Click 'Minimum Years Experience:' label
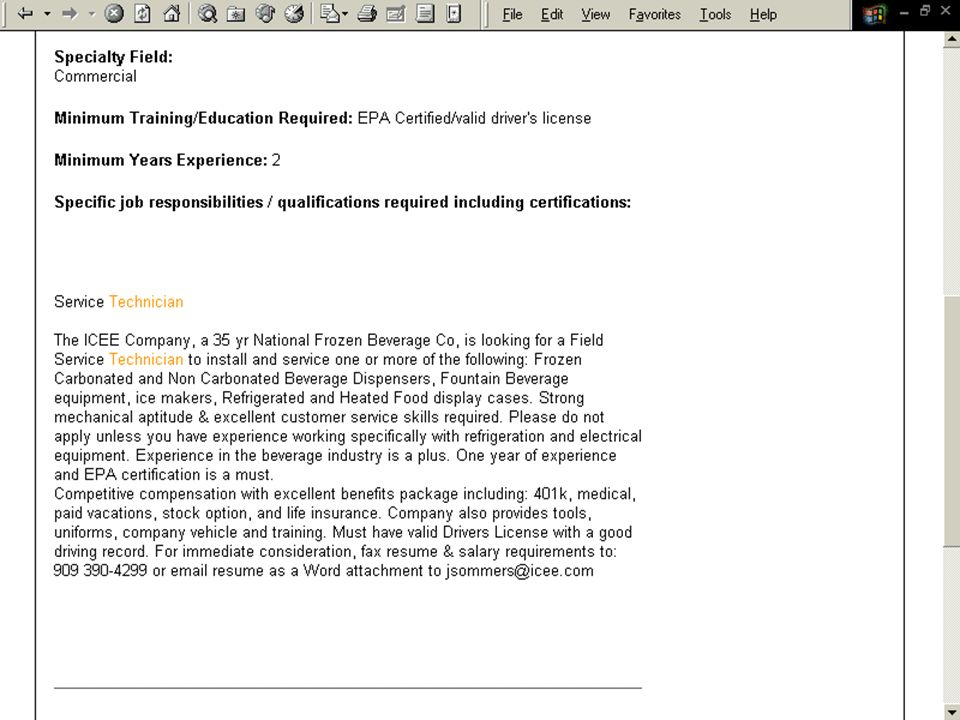Viewport: 960px width, 720px height. 160,160
